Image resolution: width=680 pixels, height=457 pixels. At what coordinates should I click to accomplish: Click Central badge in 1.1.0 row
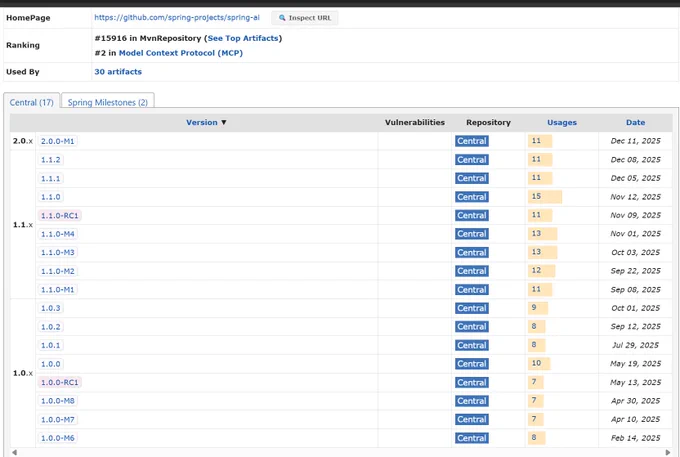click(472, 197)
